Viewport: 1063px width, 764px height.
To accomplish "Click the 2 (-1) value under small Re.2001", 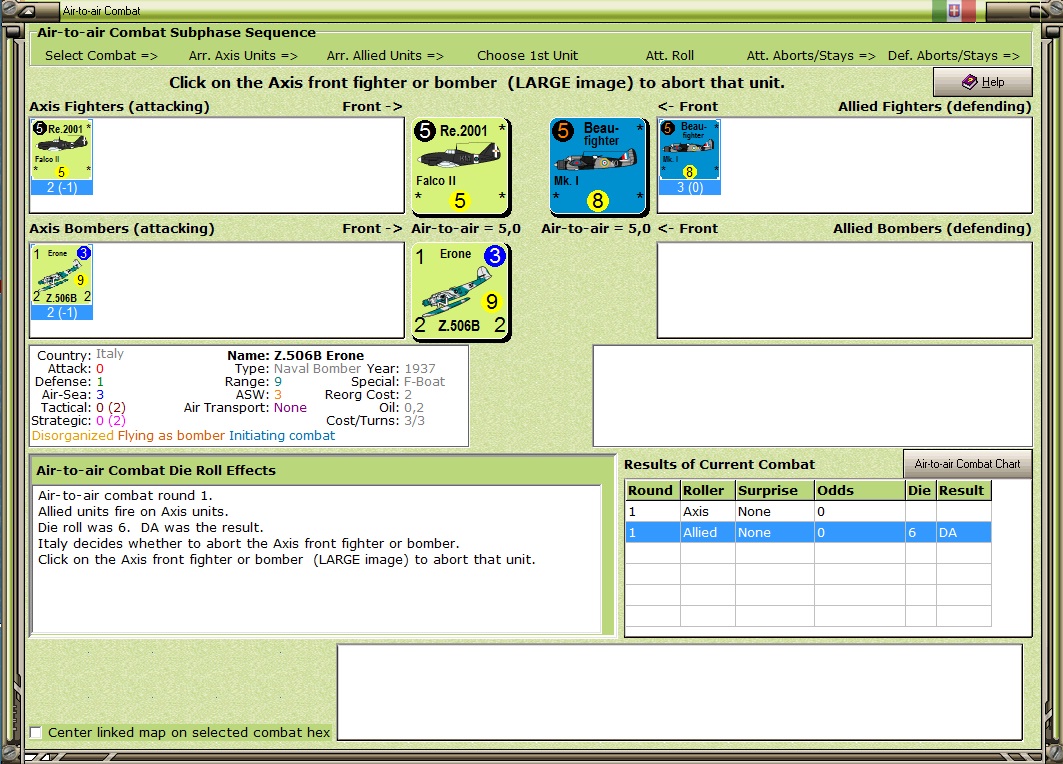I will tap(62, 188).
